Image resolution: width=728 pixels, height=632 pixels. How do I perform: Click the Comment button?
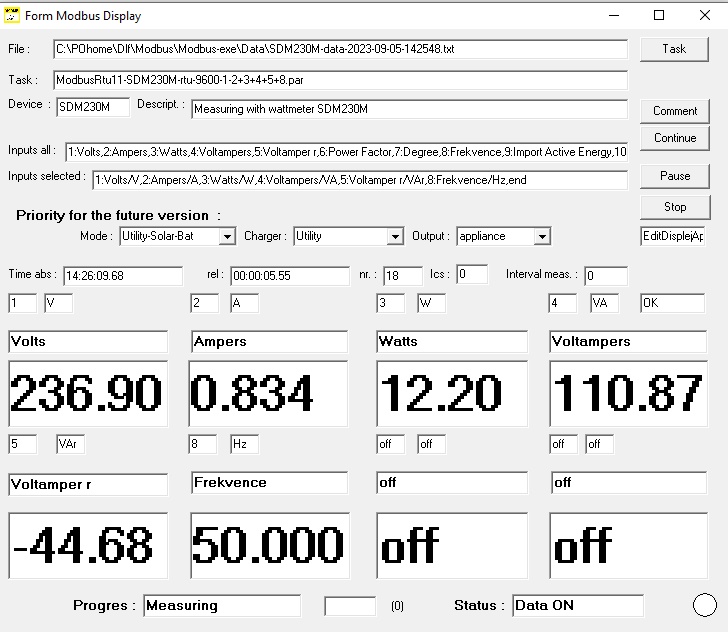(x=675, y=111)
